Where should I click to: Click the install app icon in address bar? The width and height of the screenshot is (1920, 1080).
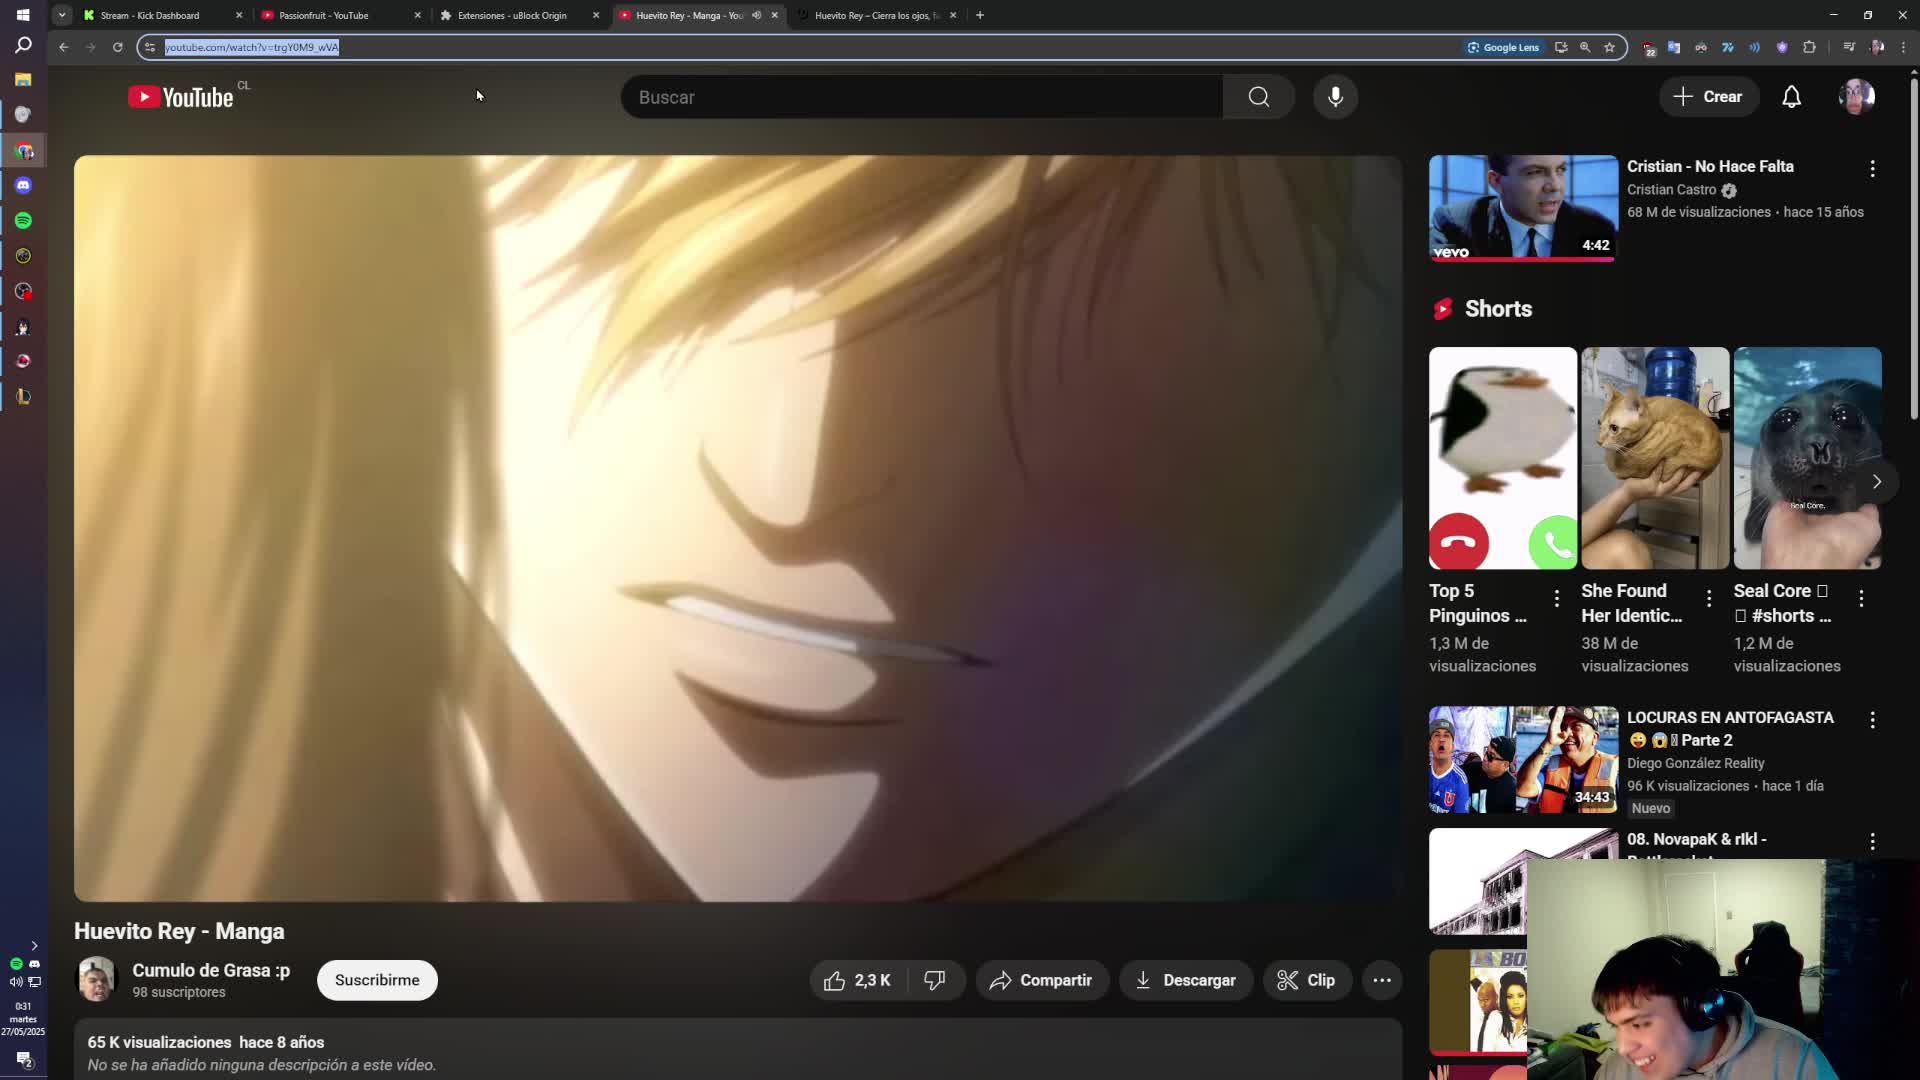[1561, 47]
